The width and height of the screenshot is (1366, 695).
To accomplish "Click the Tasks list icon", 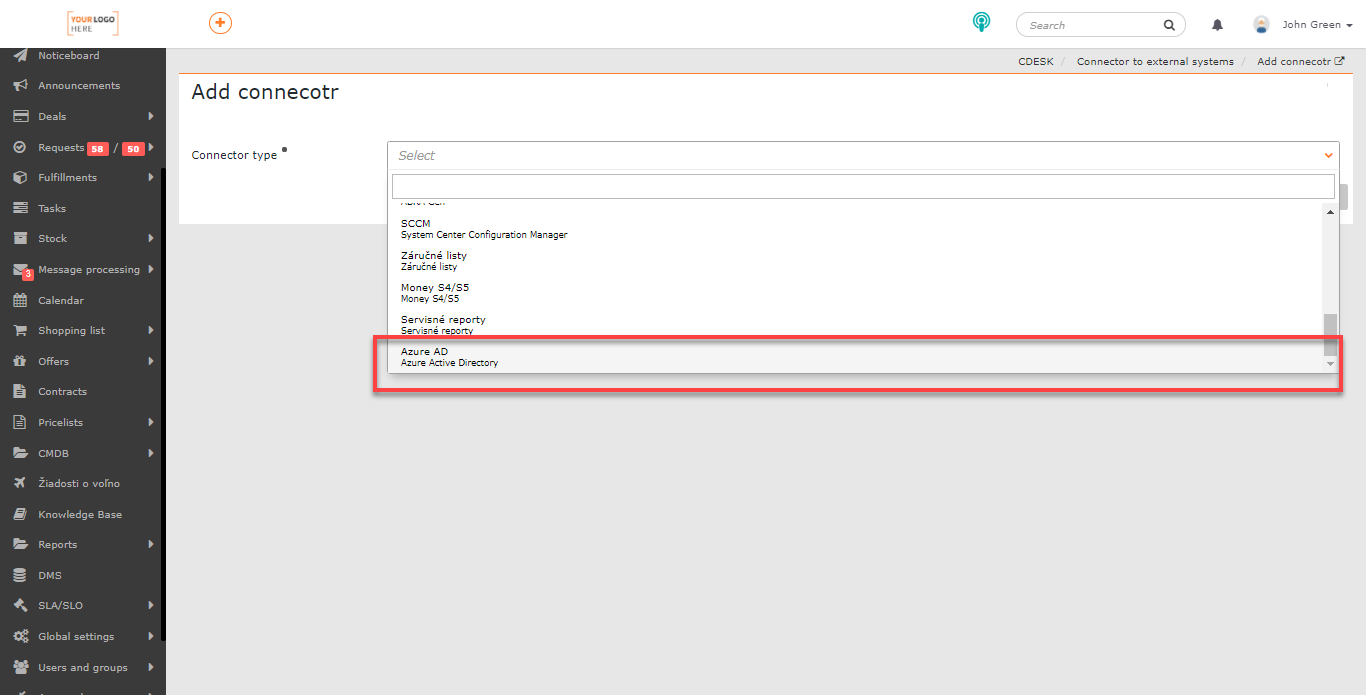I will [x=20, y=208].
